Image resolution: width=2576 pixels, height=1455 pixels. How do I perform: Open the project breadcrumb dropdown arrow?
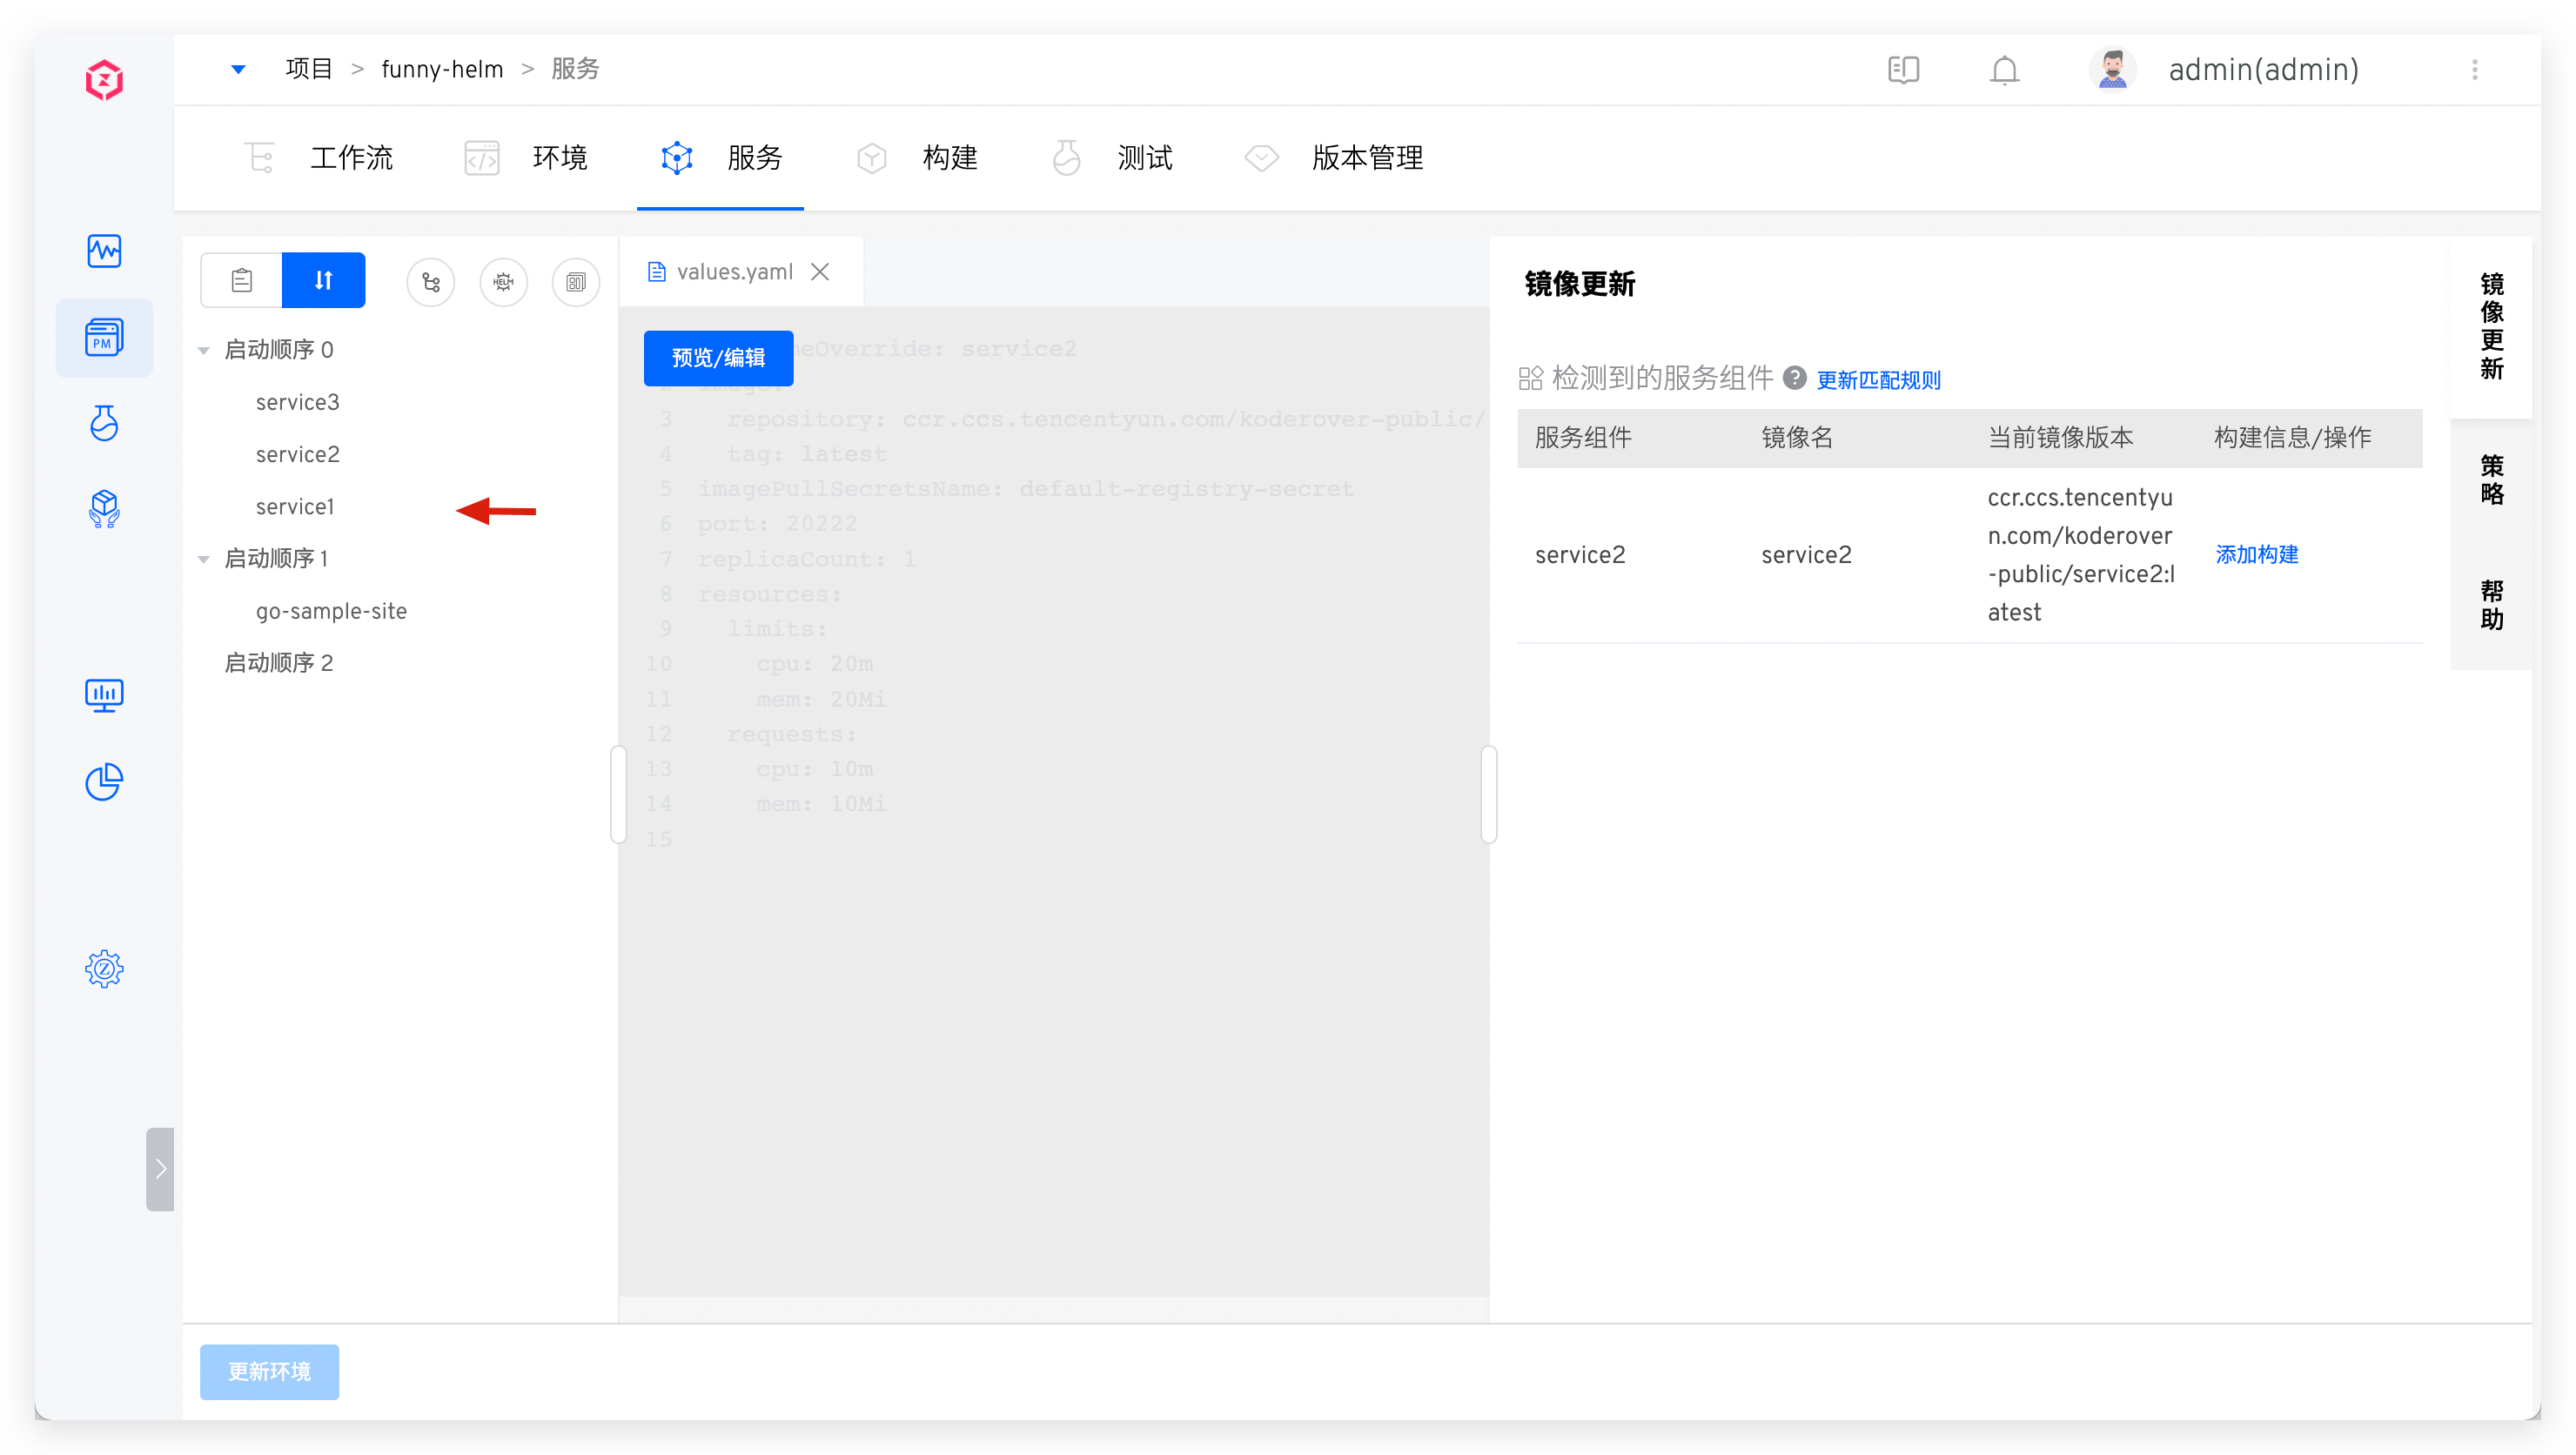click(x=238, y=69)
